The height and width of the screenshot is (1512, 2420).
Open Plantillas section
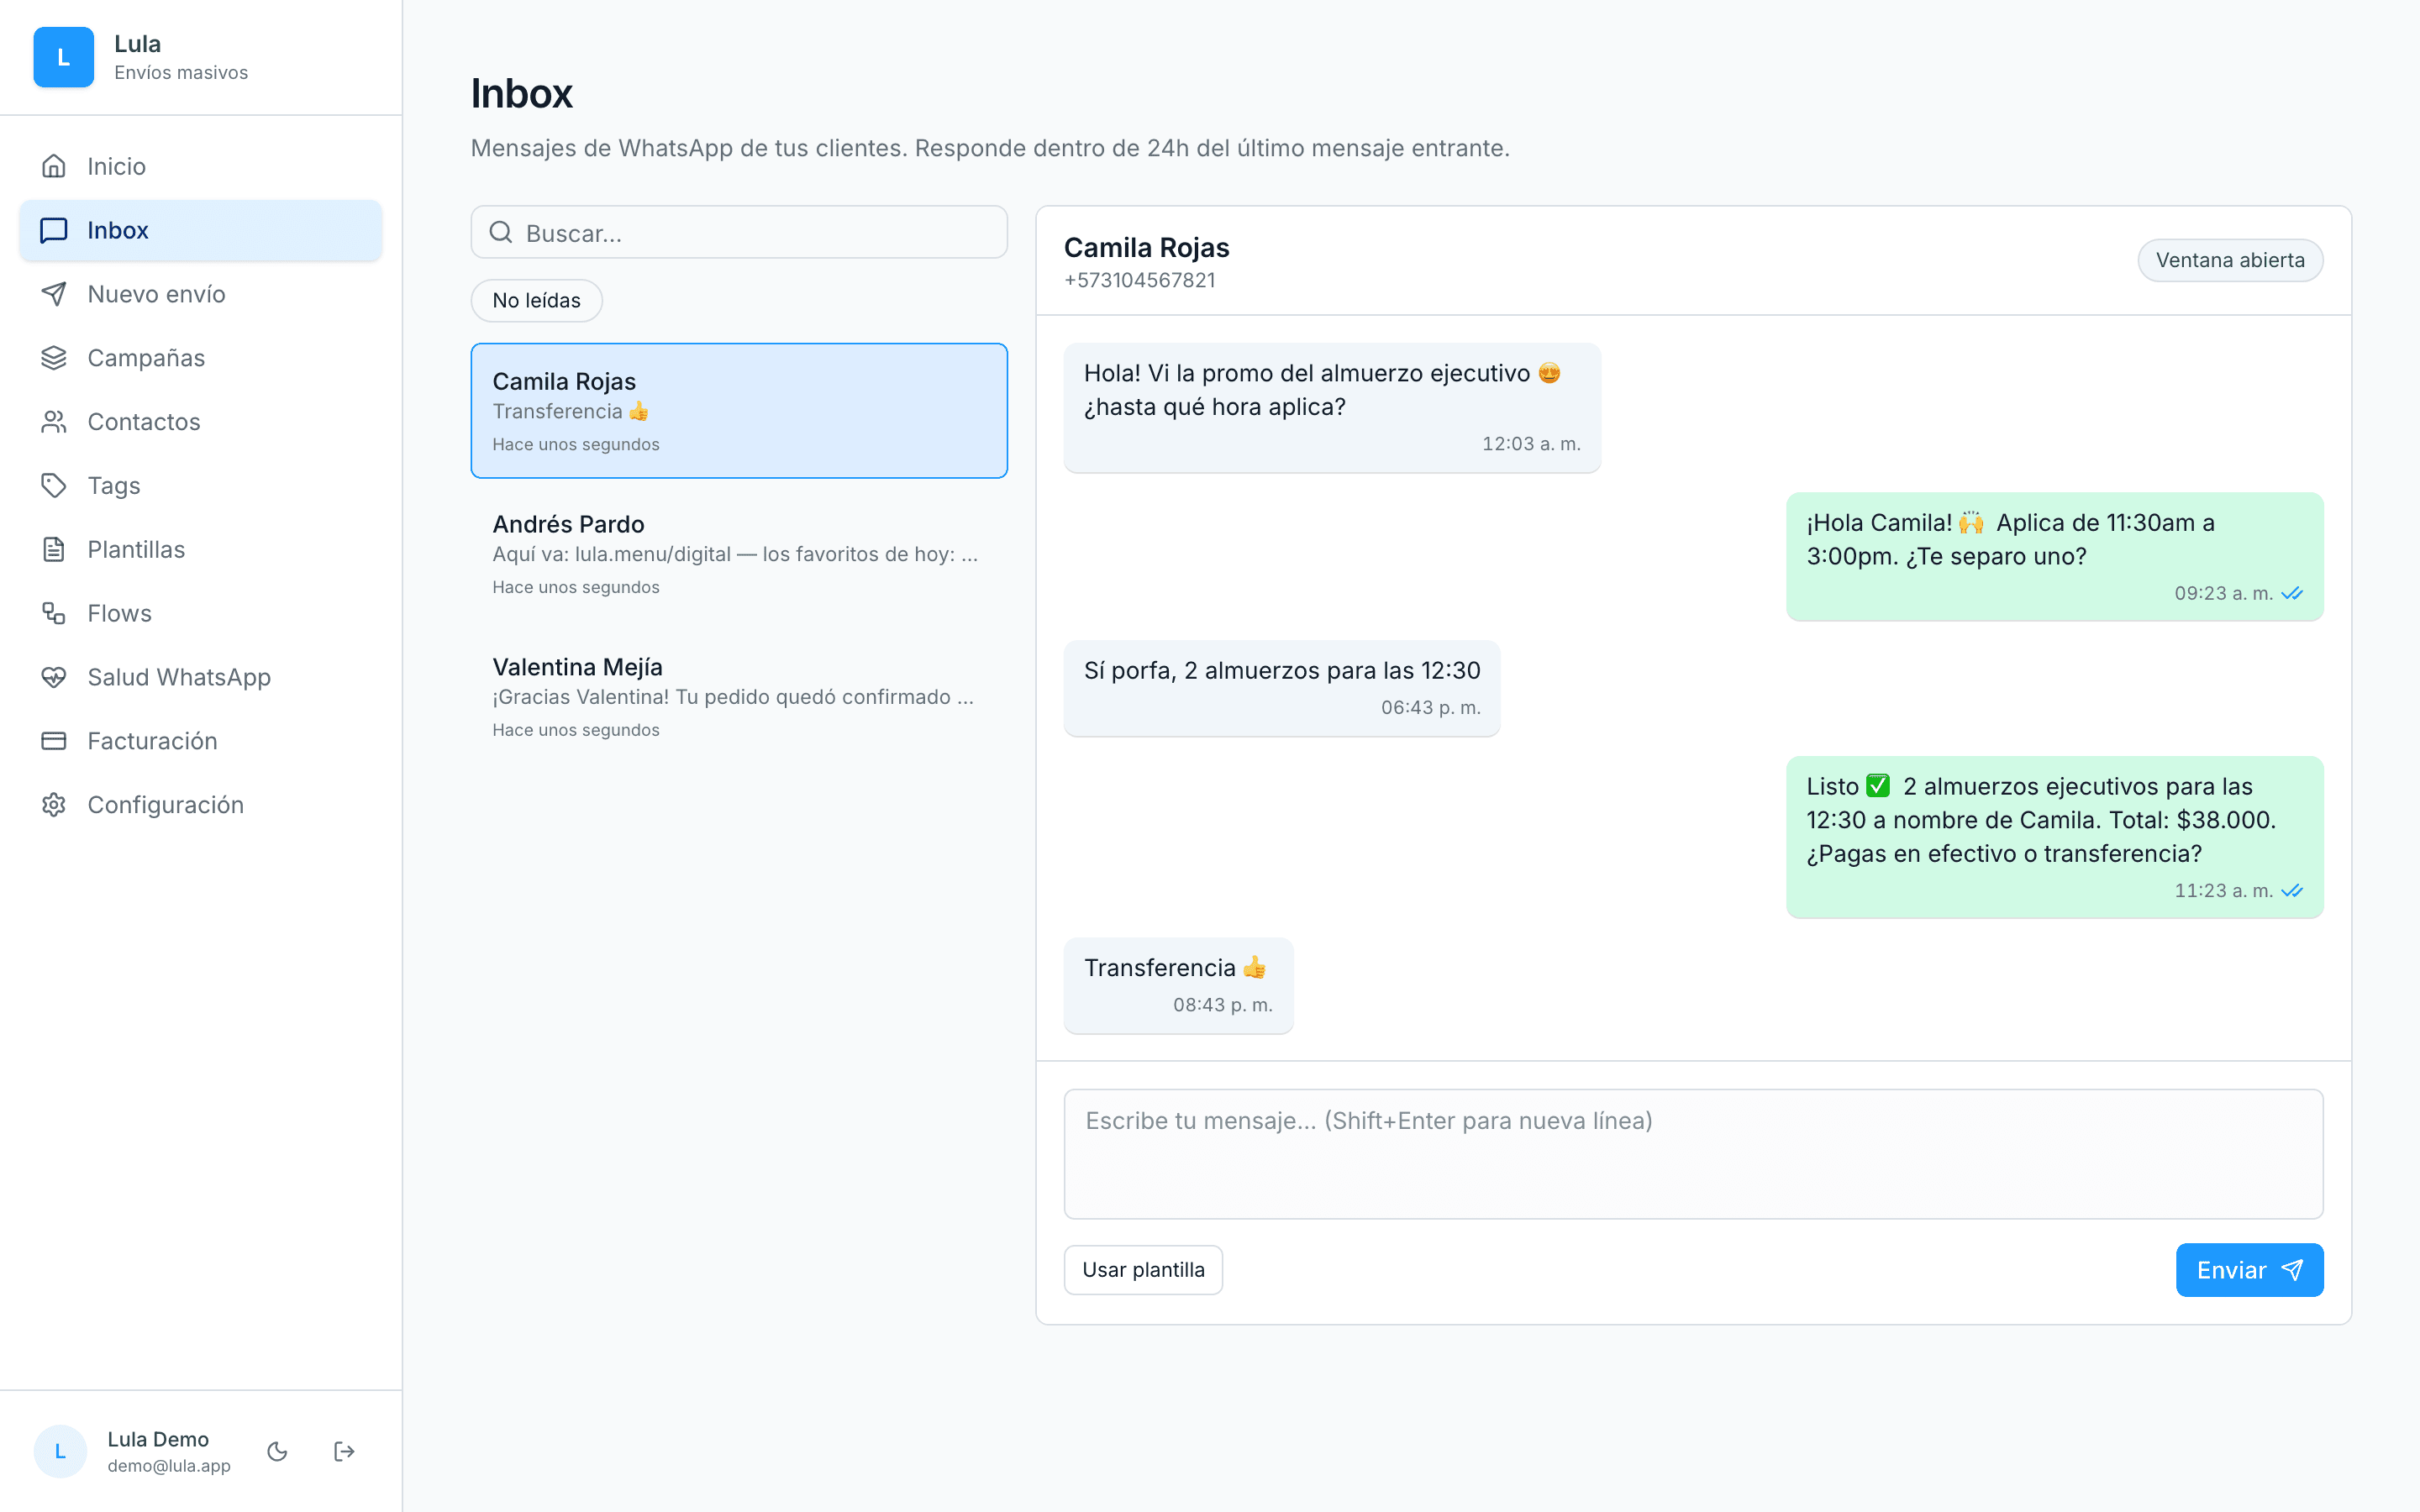coord(200,549)
